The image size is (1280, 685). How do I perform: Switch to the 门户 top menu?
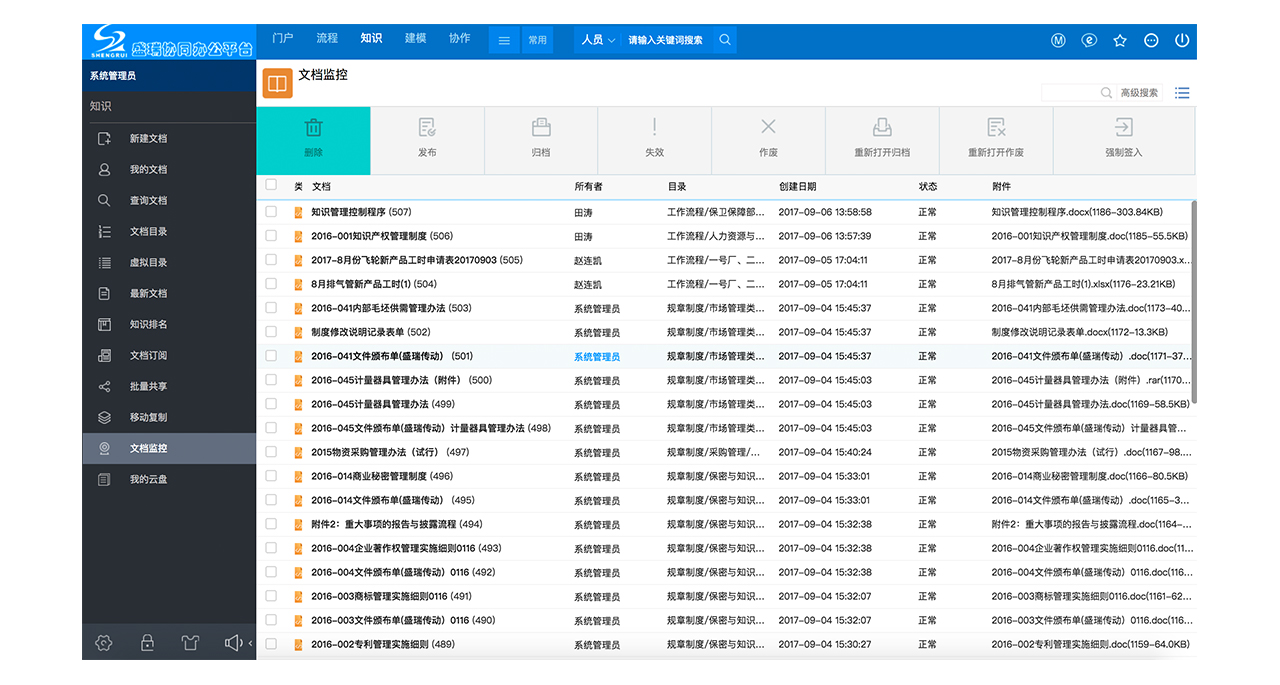283,38
